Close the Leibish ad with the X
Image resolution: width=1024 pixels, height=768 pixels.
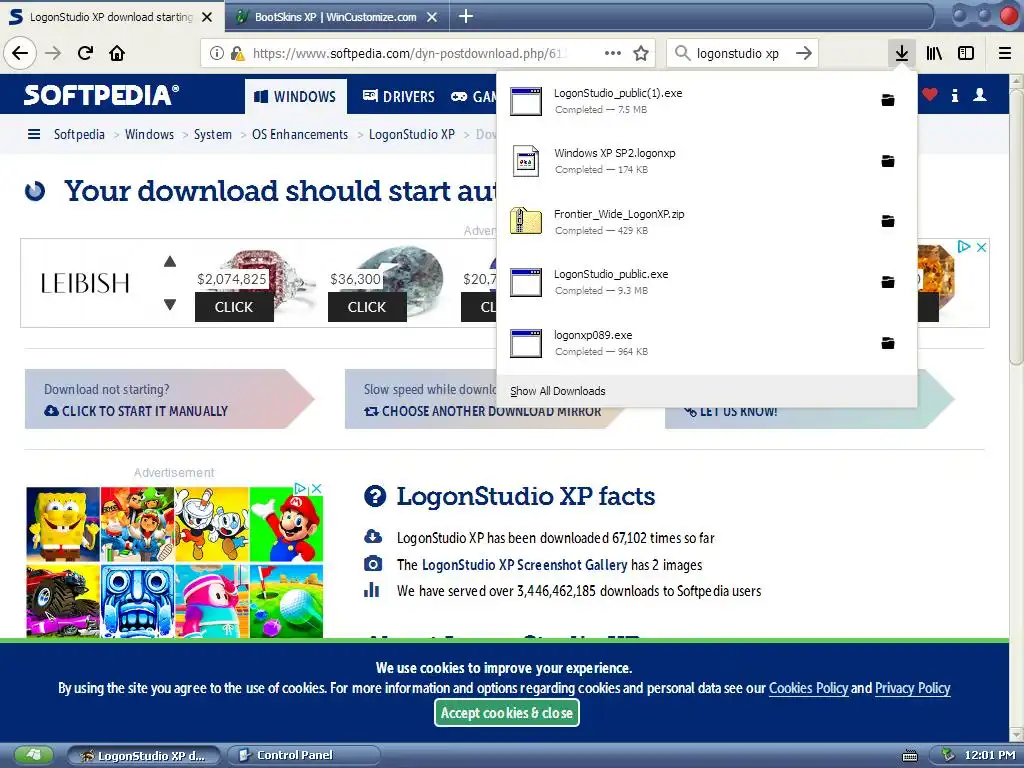tap(981, 247)
